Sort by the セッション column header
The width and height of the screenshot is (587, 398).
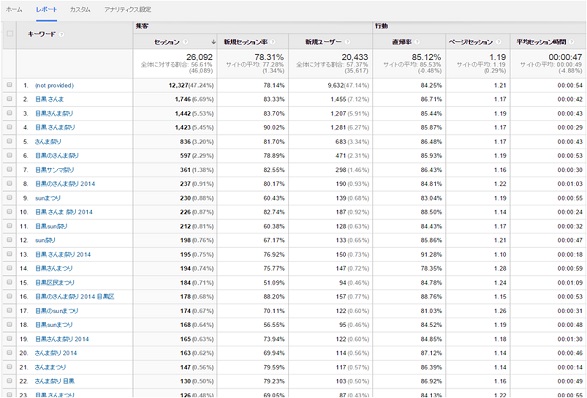point(167,42)
